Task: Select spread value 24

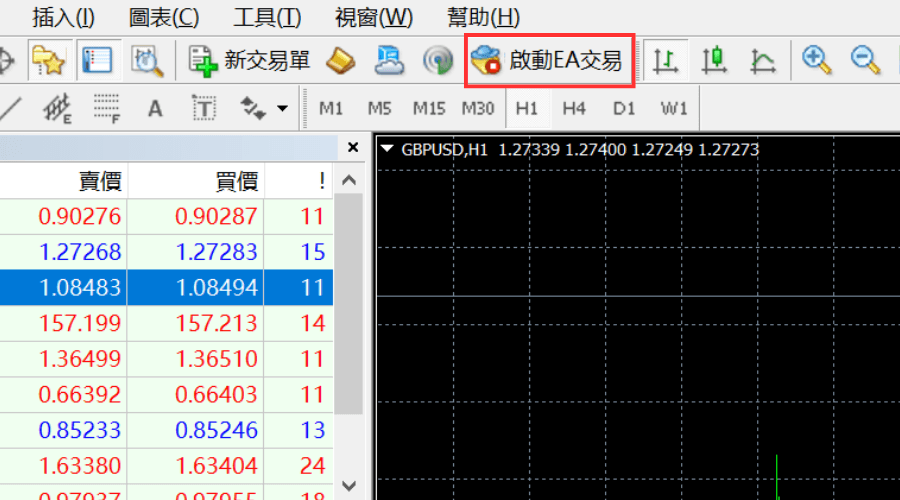Action: (x=312, y=466)
